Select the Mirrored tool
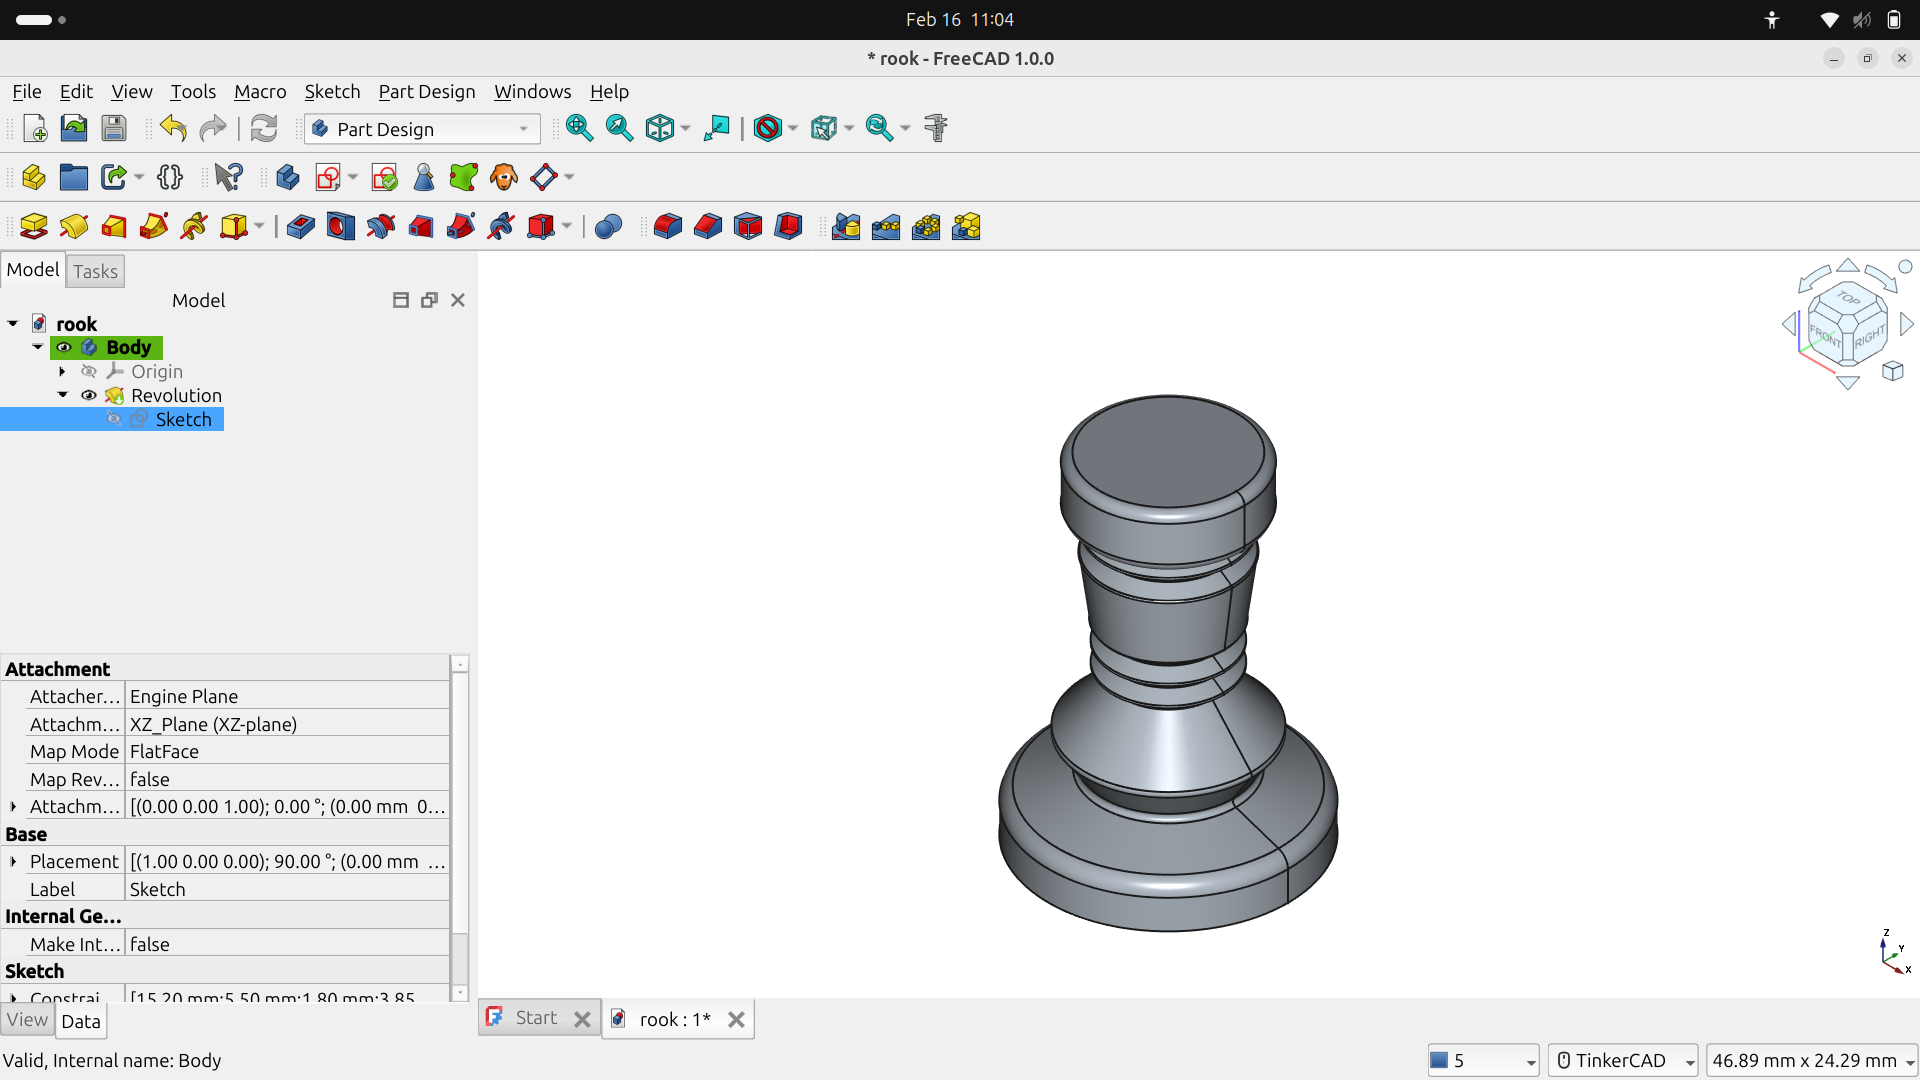1920x1080 pixels. [x=846, y=226]
